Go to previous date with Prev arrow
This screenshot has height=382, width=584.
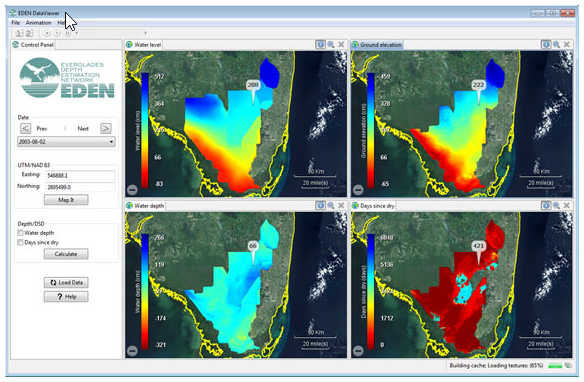25,129
